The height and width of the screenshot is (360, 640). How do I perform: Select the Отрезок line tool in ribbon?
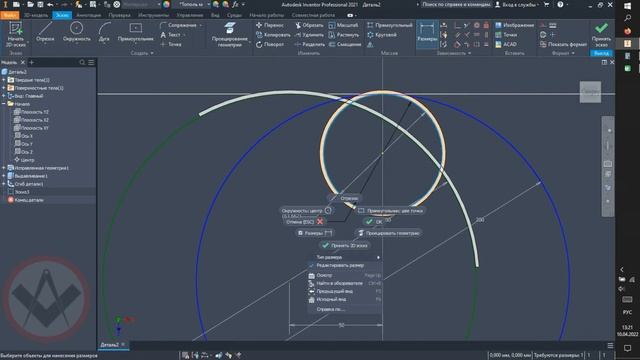(x=45, y=32)
